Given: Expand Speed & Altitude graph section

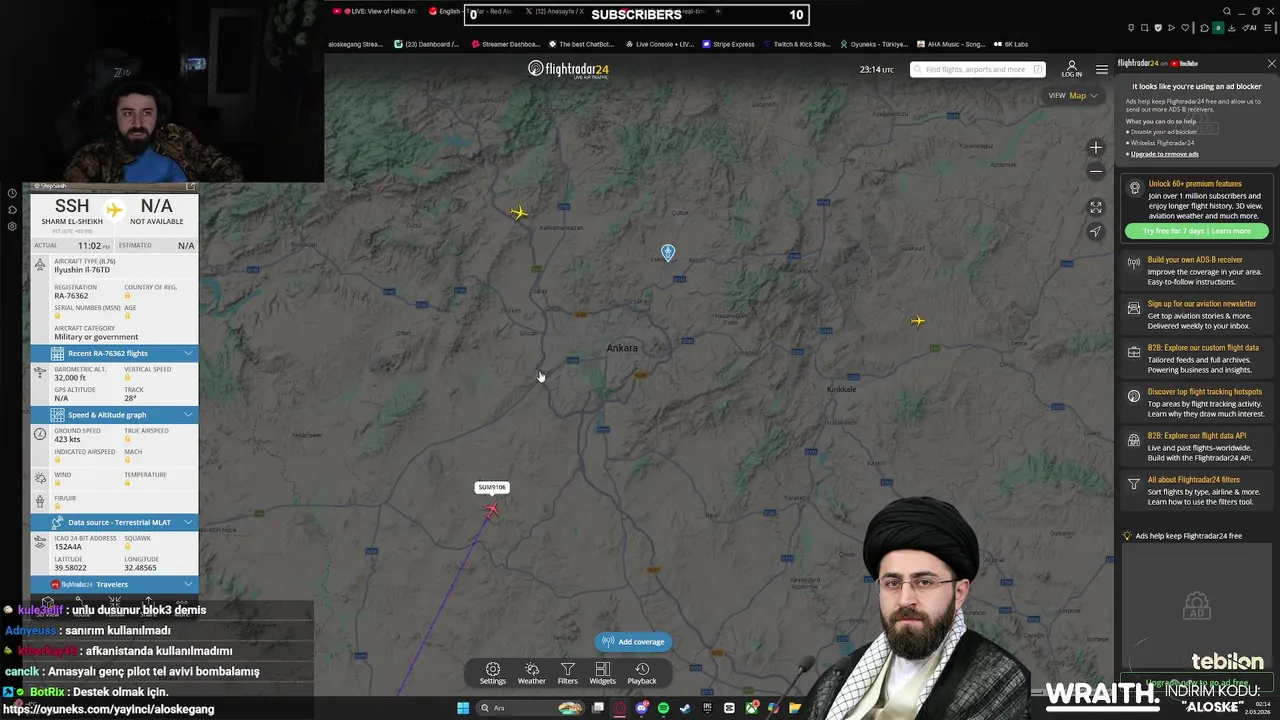Looking at the screenshot, I should (114, 415).
